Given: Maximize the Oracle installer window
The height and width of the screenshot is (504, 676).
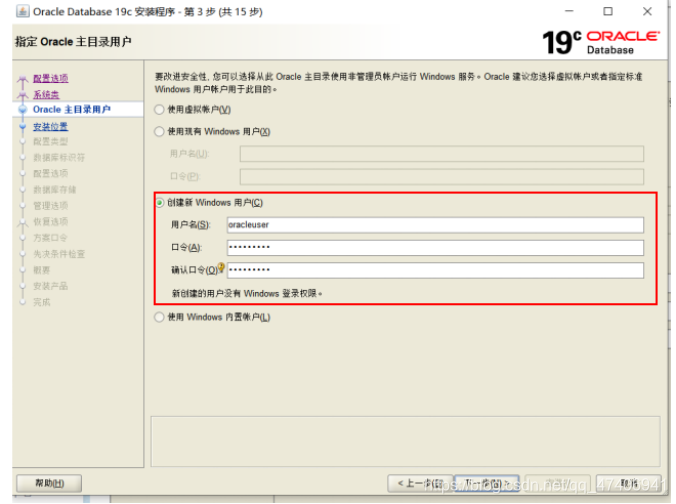Looking at the screenshot, I should [608, 11].
